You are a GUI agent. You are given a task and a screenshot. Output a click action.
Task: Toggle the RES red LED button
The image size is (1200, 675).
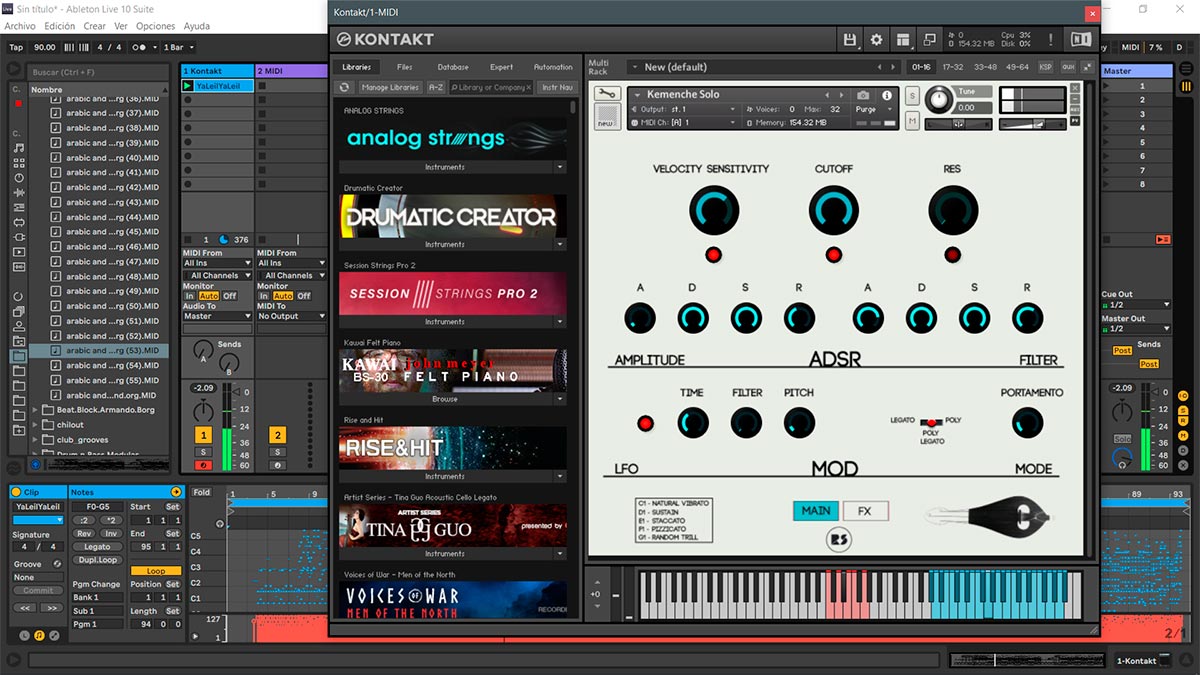point(952,254)
